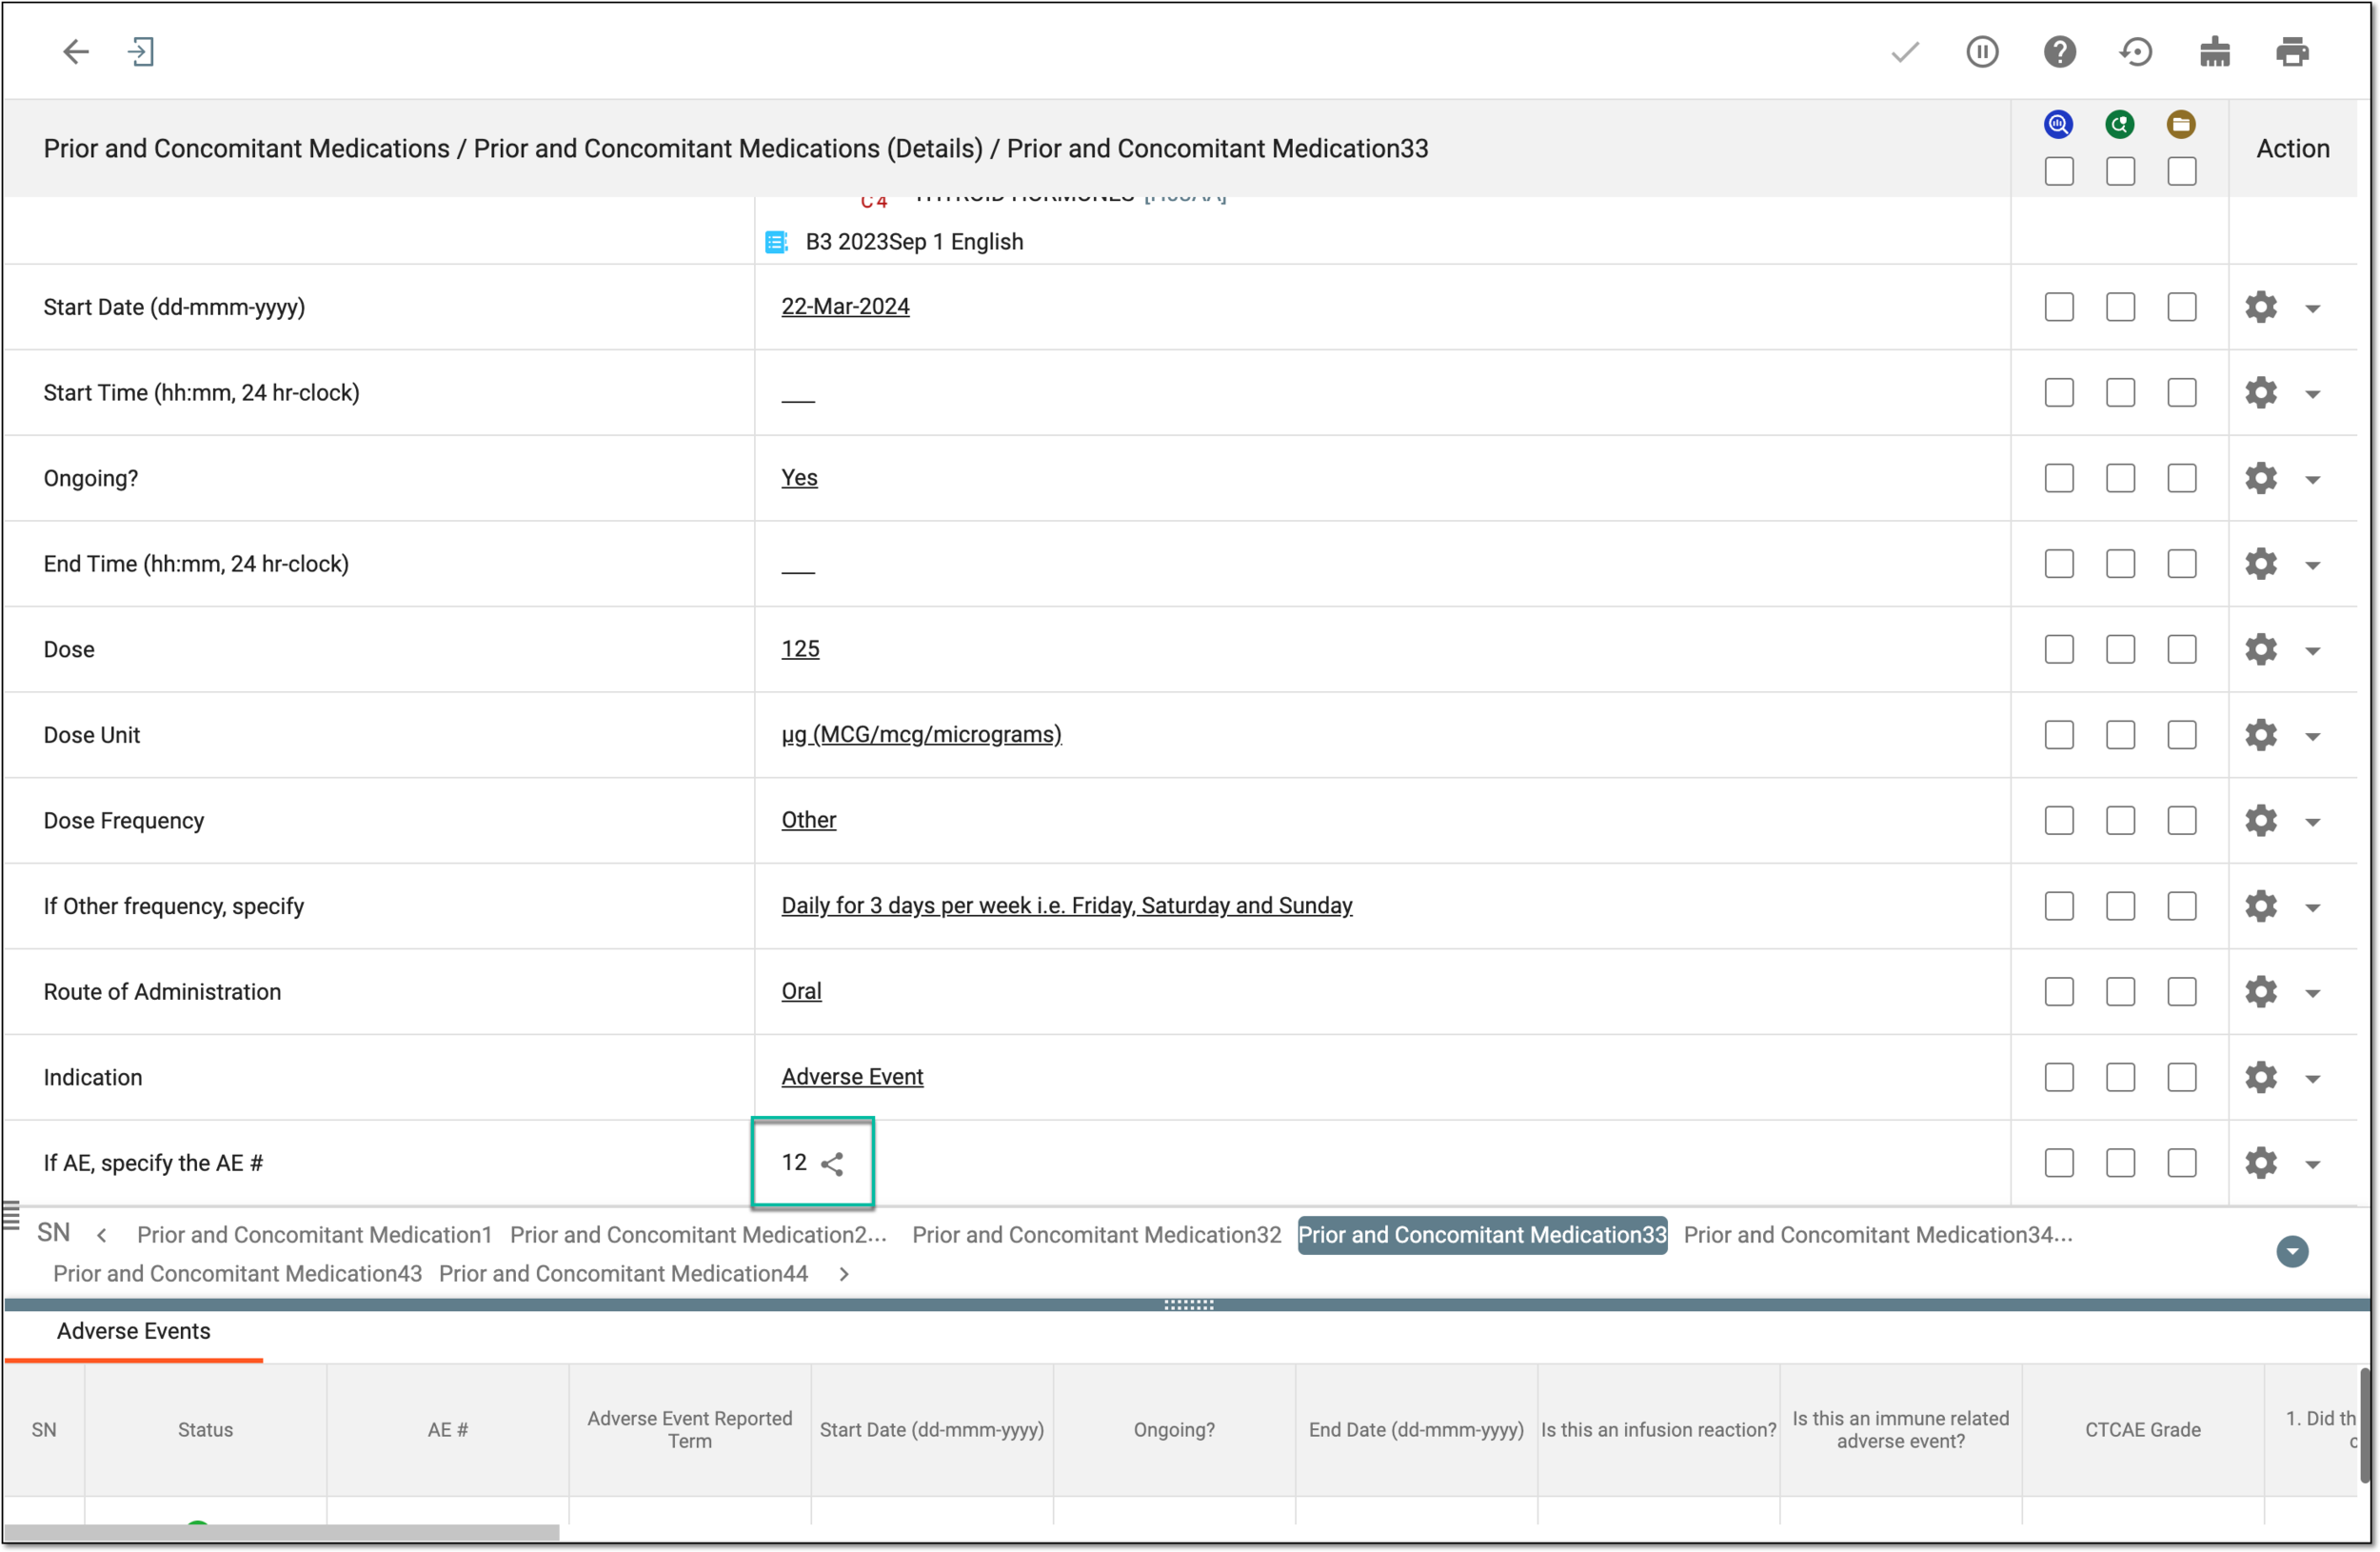
Task: Open the history restore icon
Action: 2136,51
